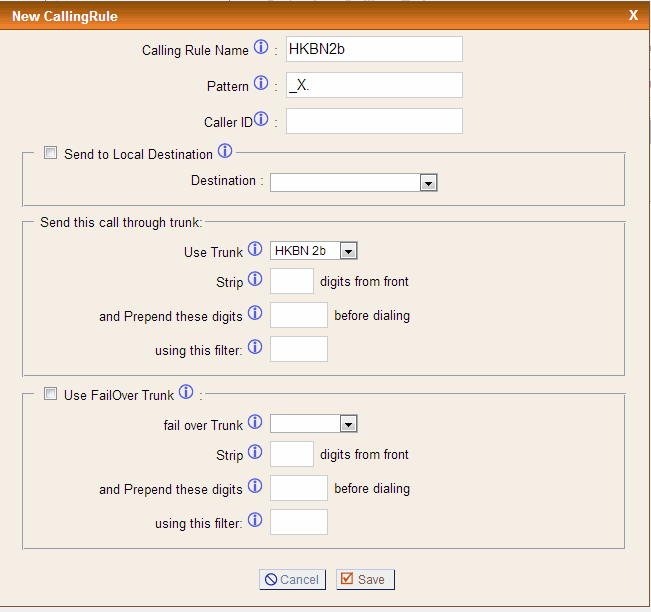Open Use Trunk dropdown showing HKBN 2b

[x=314, y=251]
